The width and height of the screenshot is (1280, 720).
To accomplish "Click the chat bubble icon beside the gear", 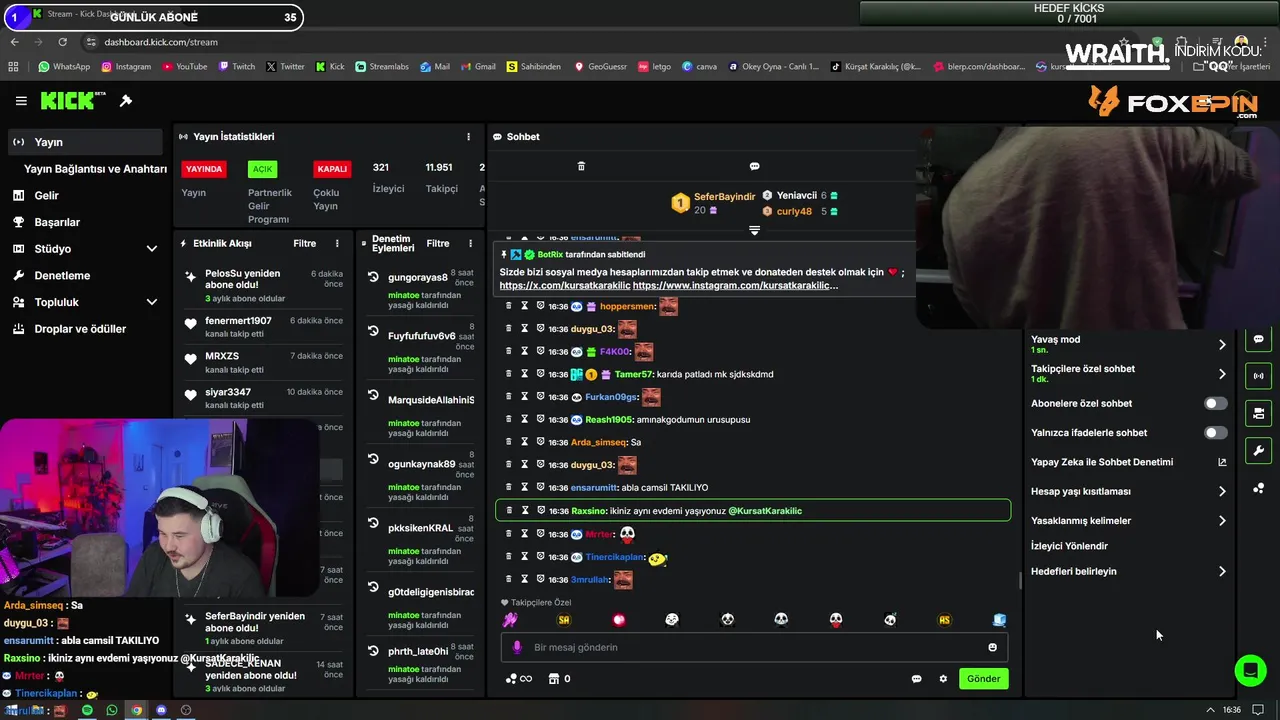I will pos(916,679).
